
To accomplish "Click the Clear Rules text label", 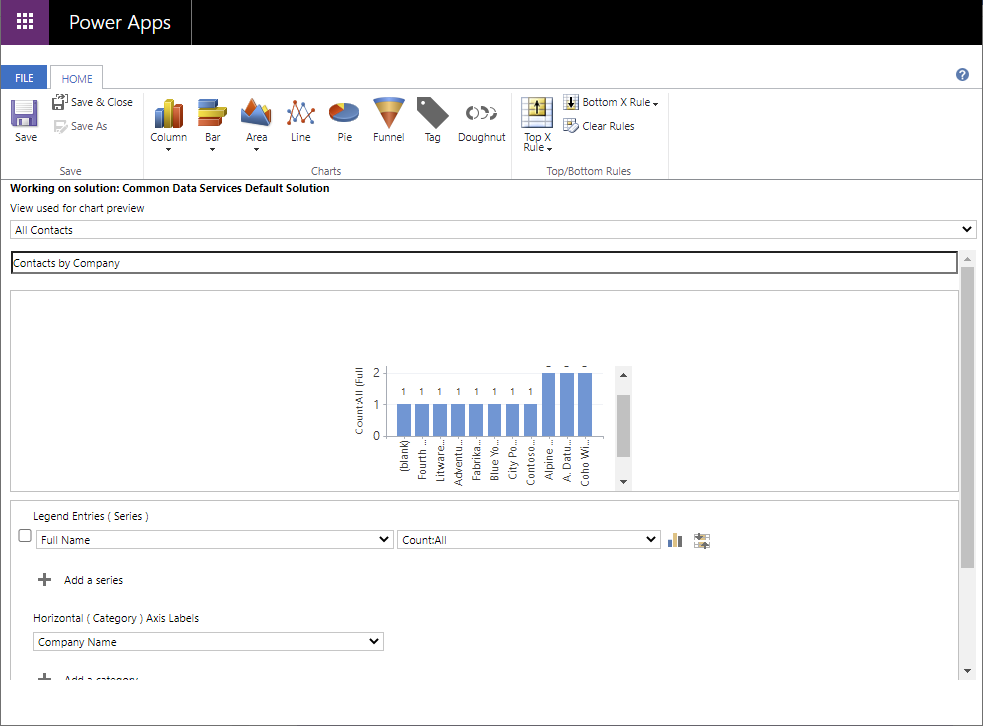I will click(x=608, y=126).
